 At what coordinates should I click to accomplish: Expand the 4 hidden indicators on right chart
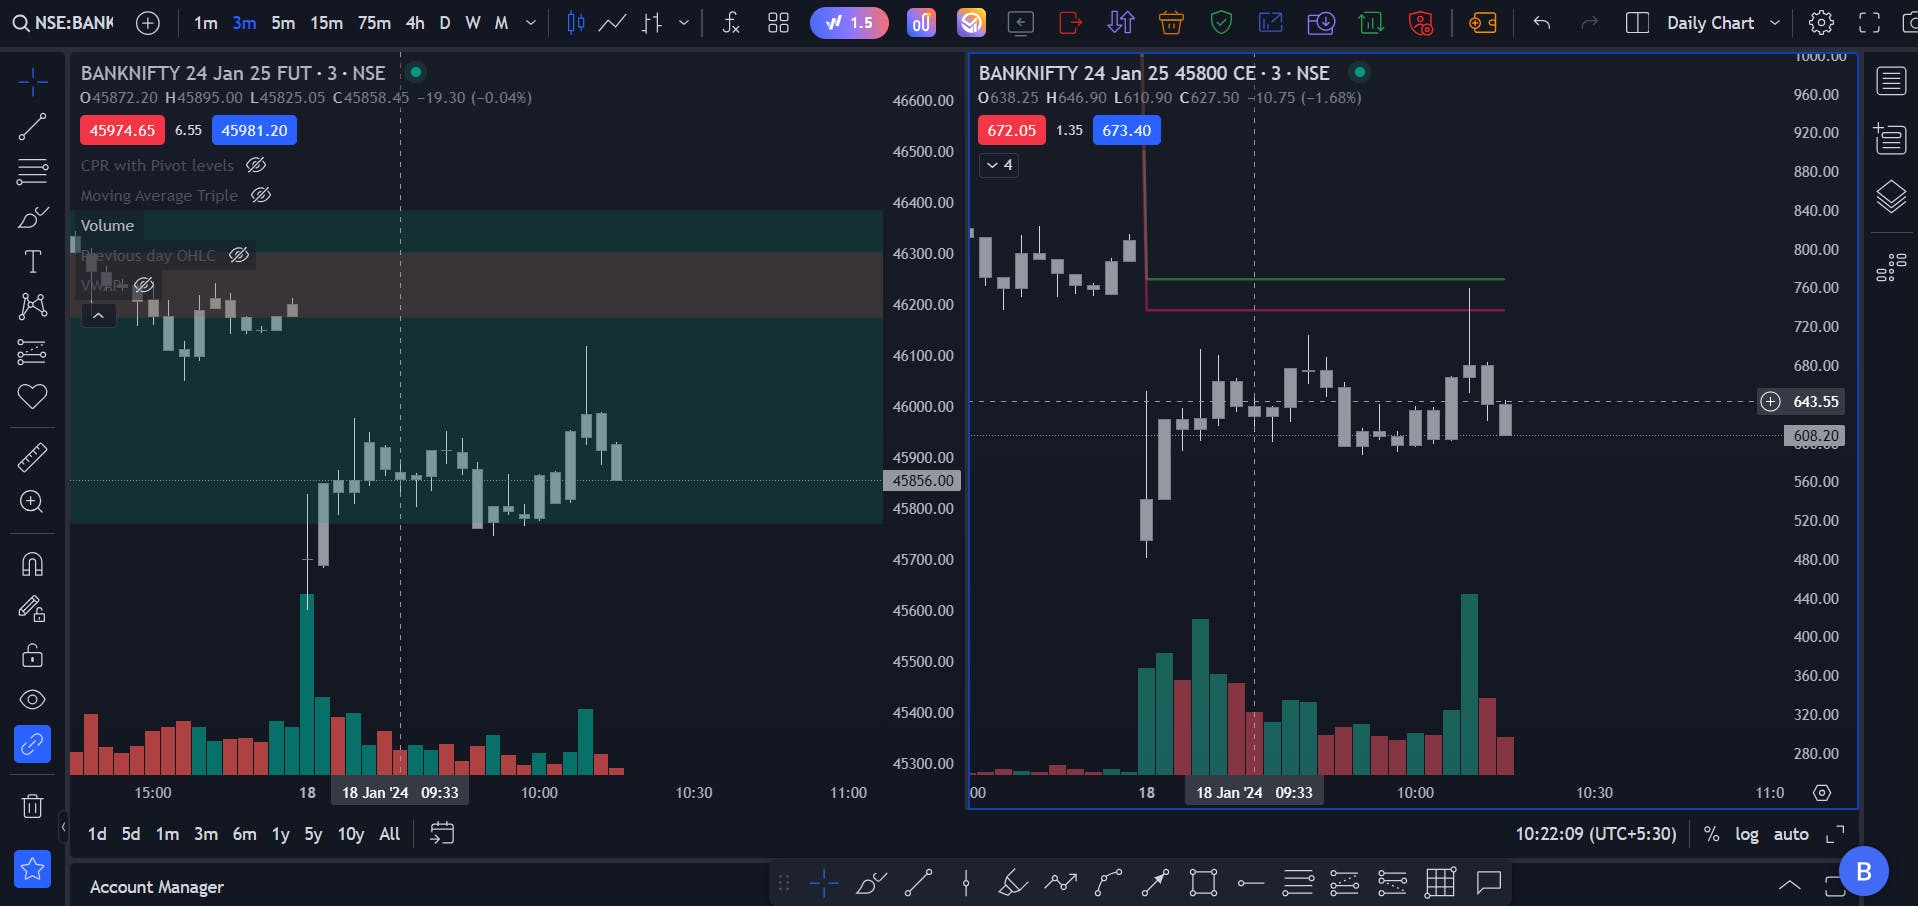(x=999, y=165)
